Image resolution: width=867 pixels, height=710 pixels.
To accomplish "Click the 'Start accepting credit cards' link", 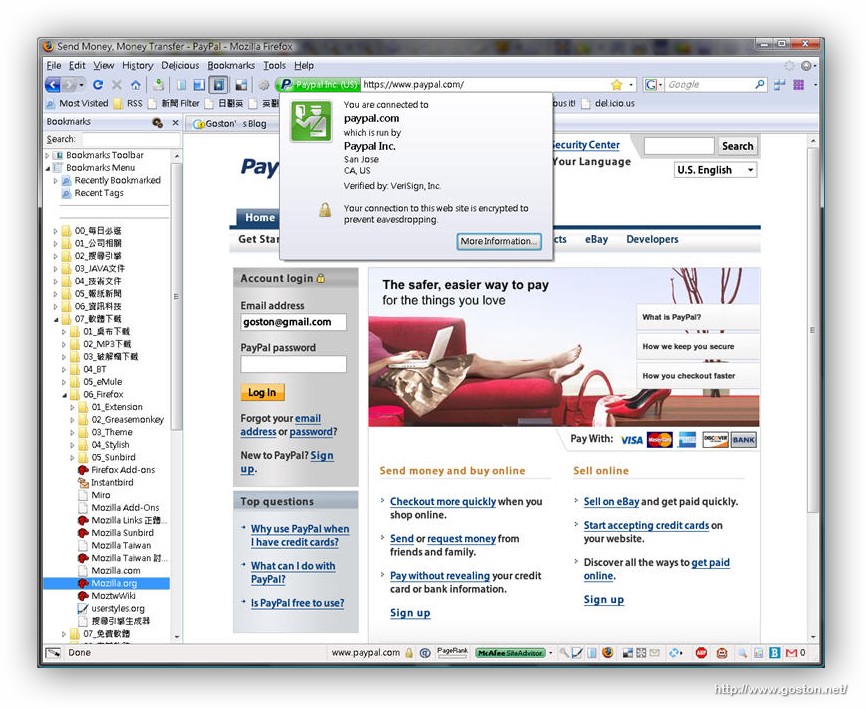I will [x=646, y=525].
